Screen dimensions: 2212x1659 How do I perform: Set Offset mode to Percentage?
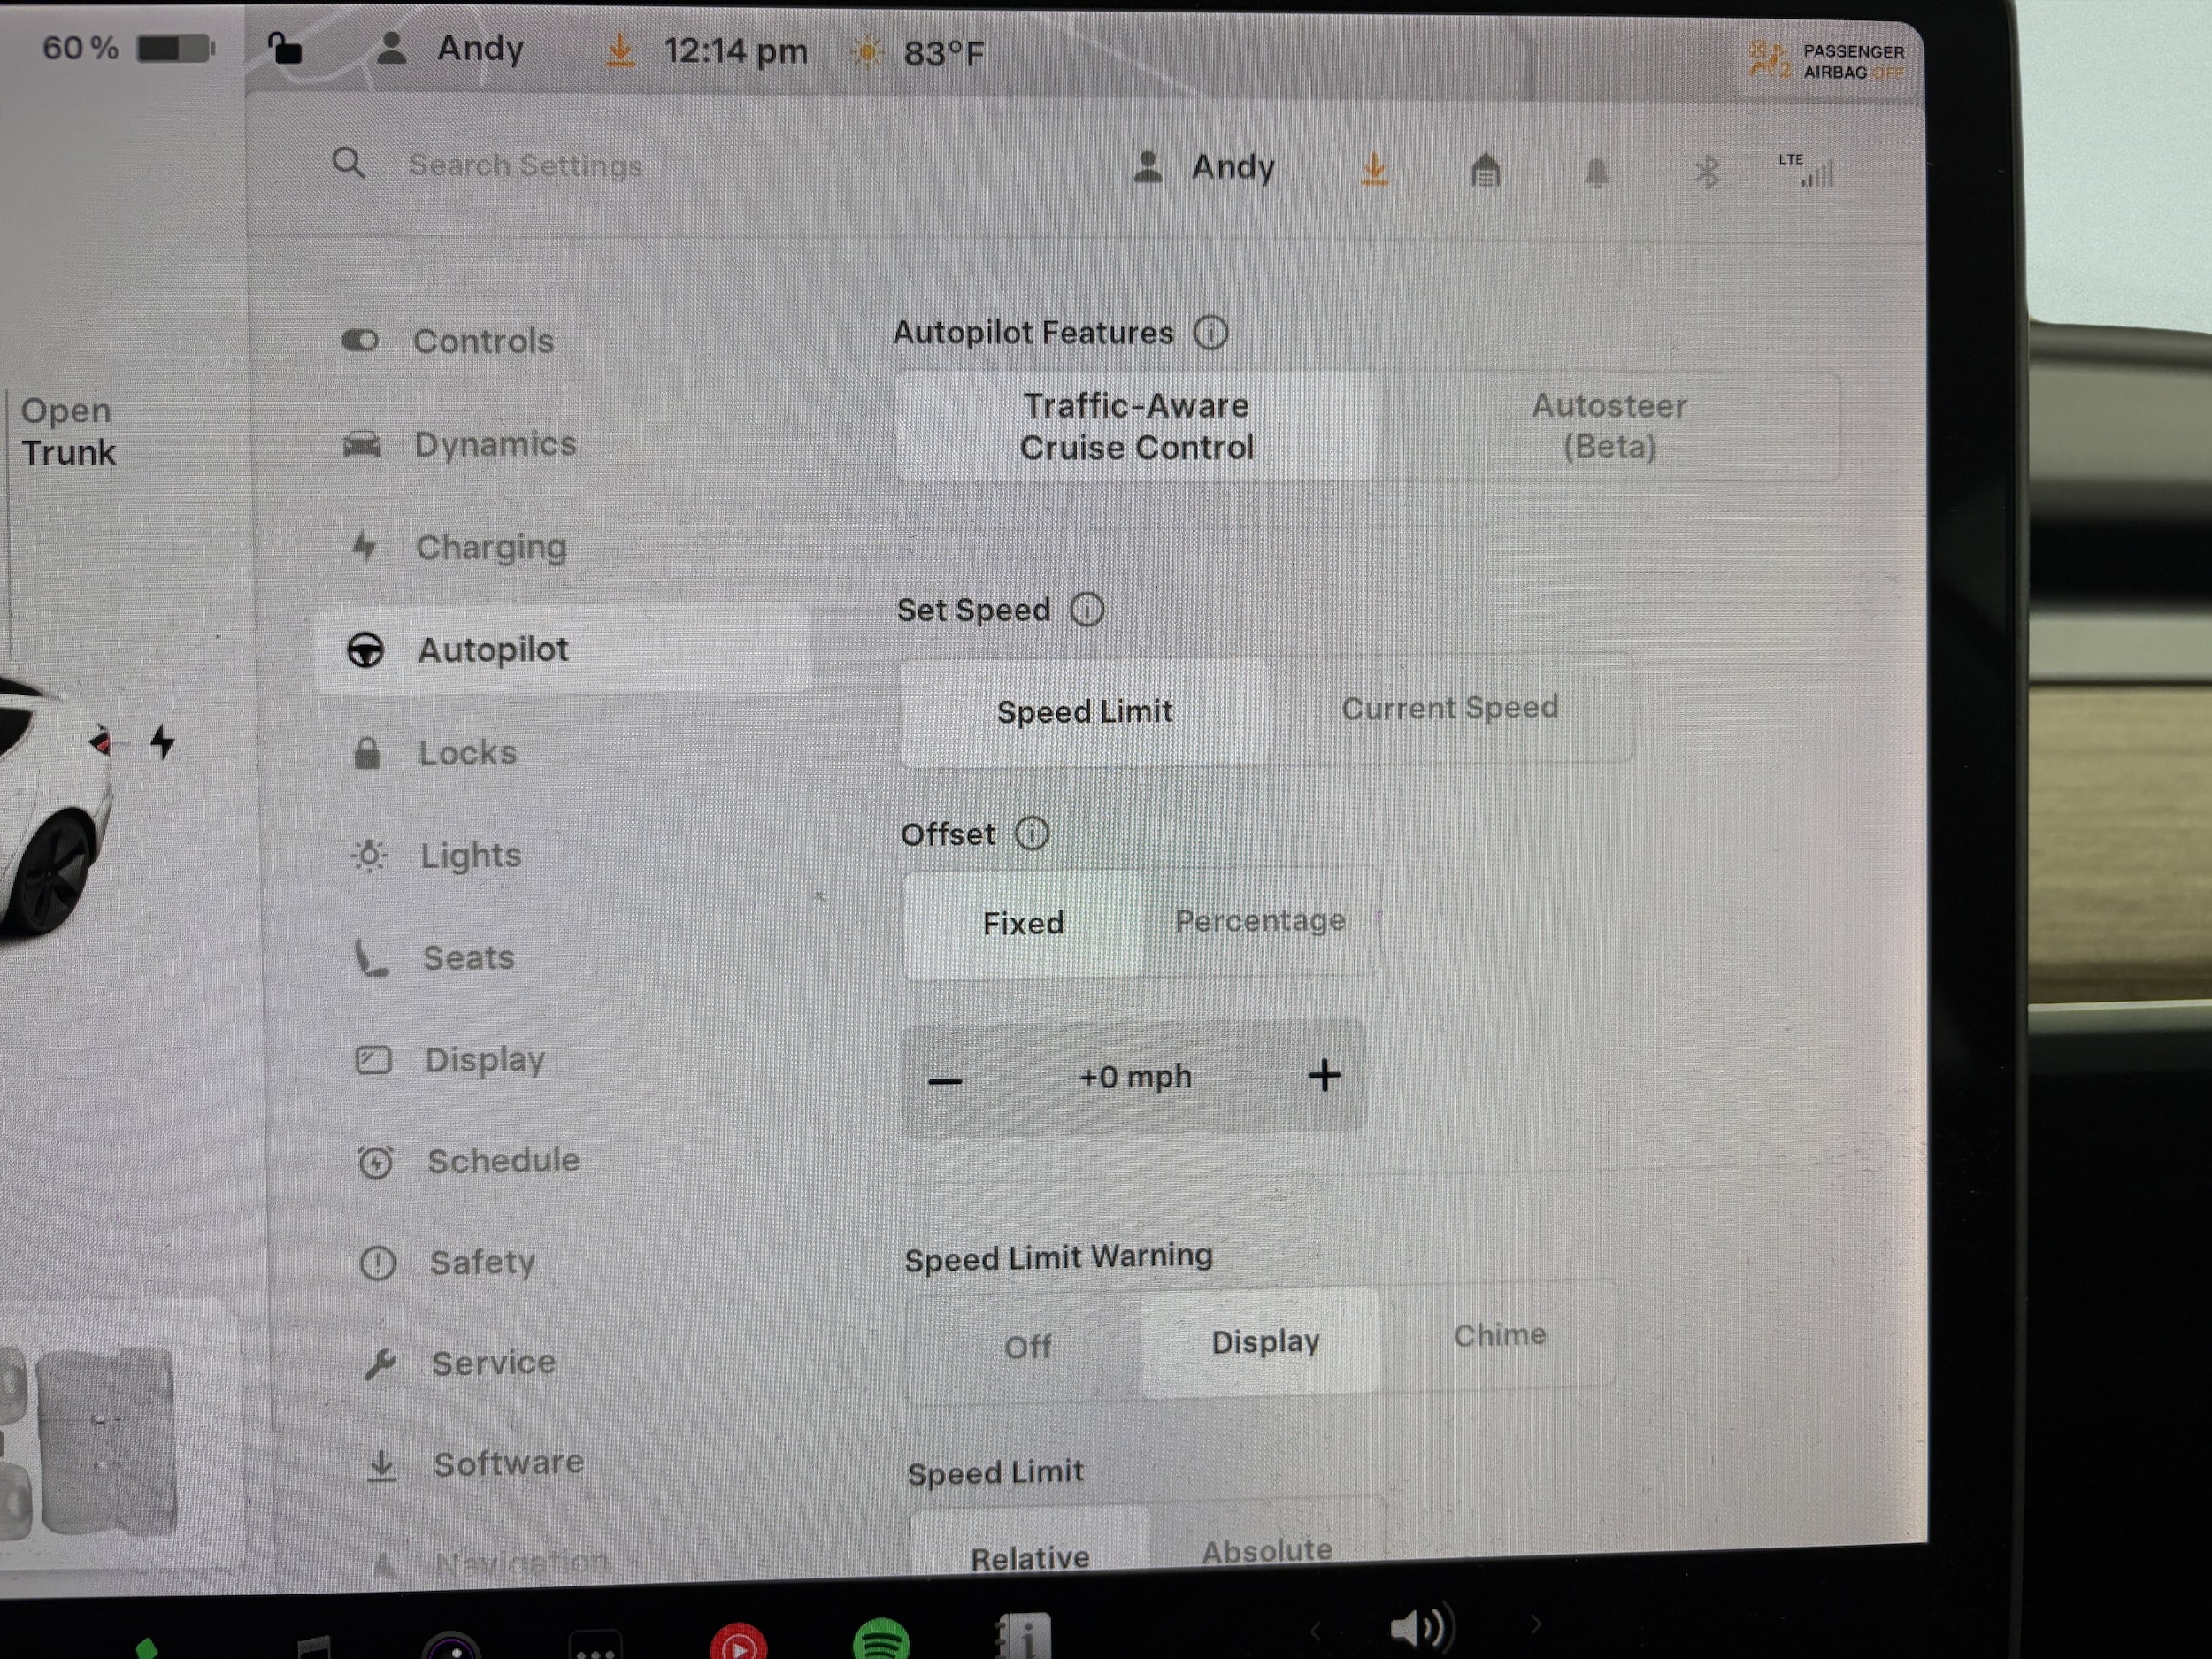click(1259, 920)
